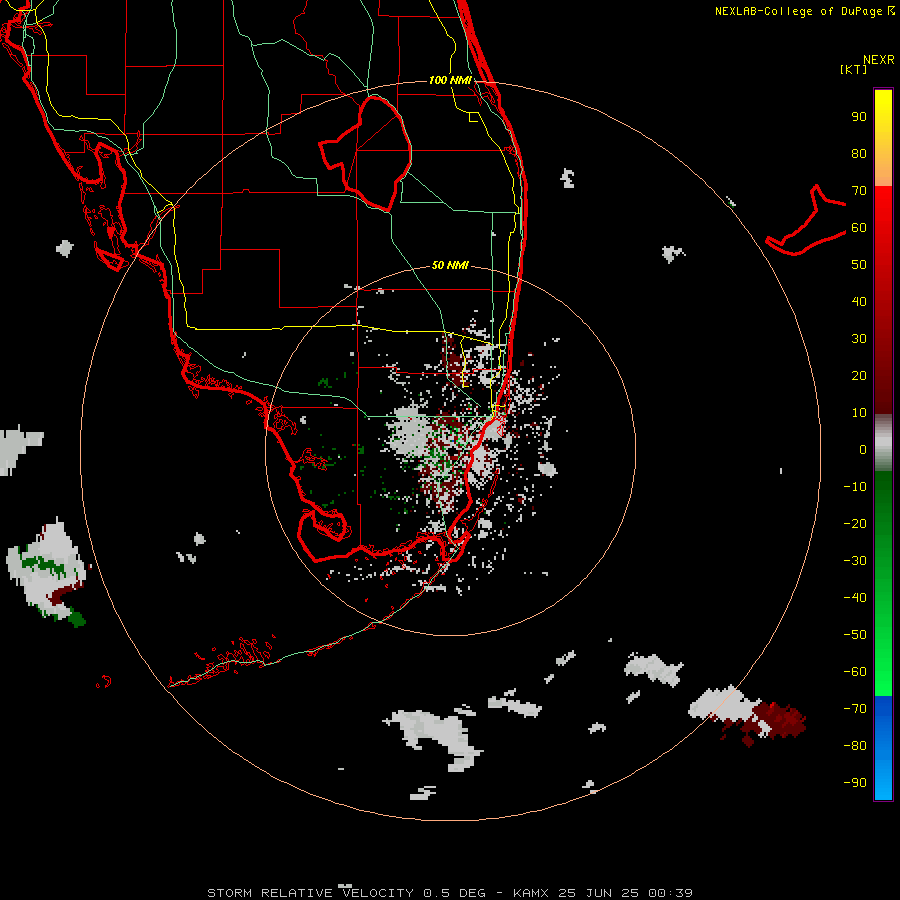Viewport: 900px width, 900px height.
Task: Select the 0 value on velocity scale
Action: tap(863, 449)
